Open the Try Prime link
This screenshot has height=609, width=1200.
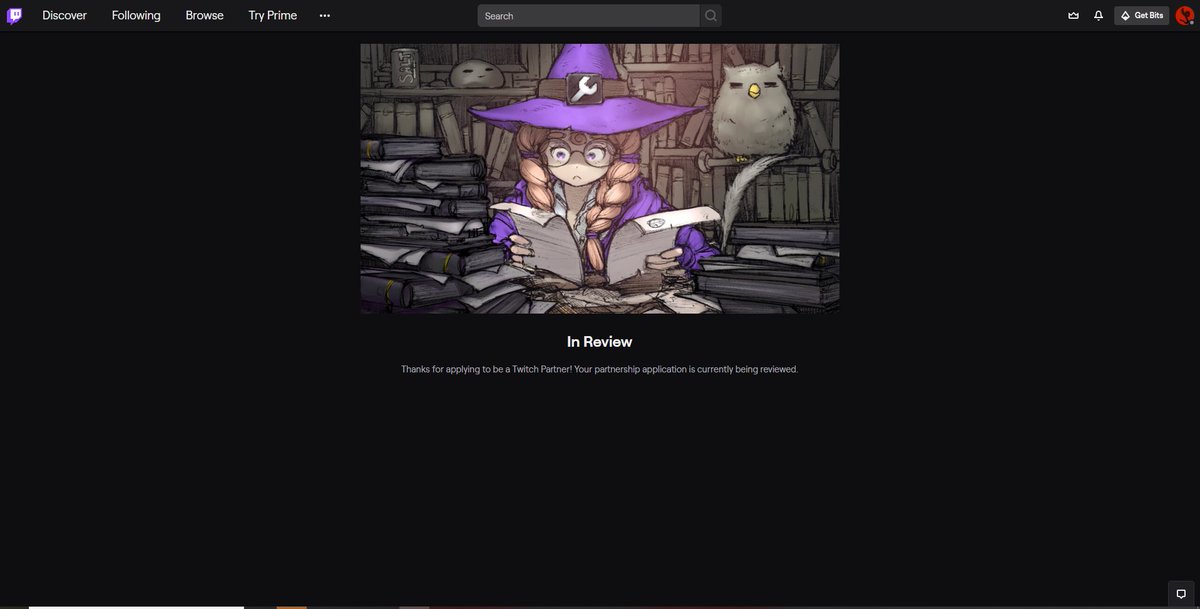(271, 14)
